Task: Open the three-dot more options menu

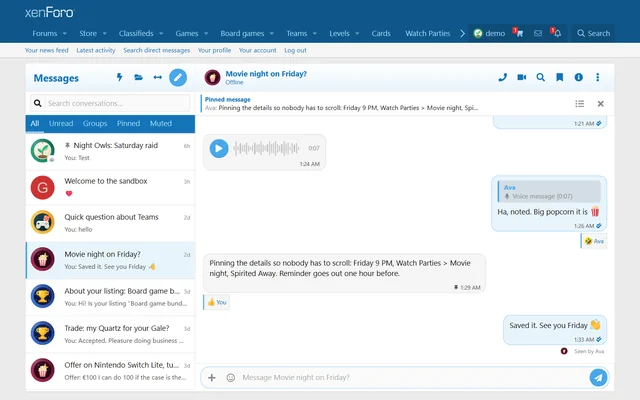Action: [x=598, y=77]
